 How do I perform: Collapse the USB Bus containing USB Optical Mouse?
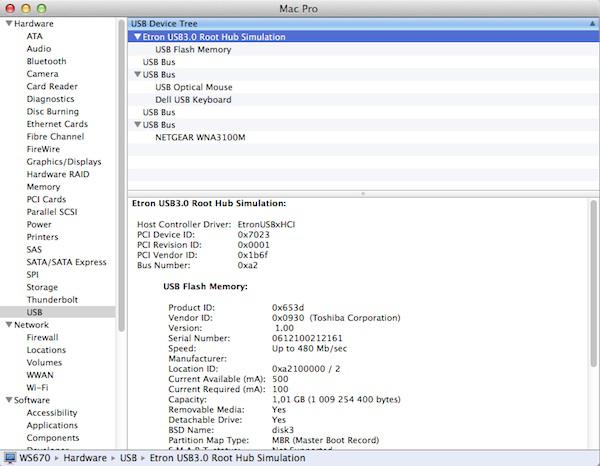(138, 74)
